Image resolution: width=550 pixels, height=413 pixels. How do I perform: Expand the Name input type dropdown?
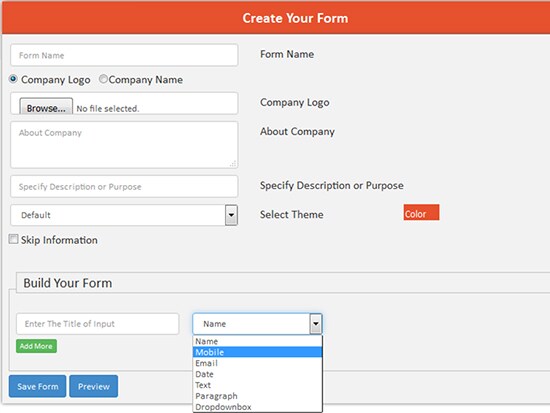[316, 324]
